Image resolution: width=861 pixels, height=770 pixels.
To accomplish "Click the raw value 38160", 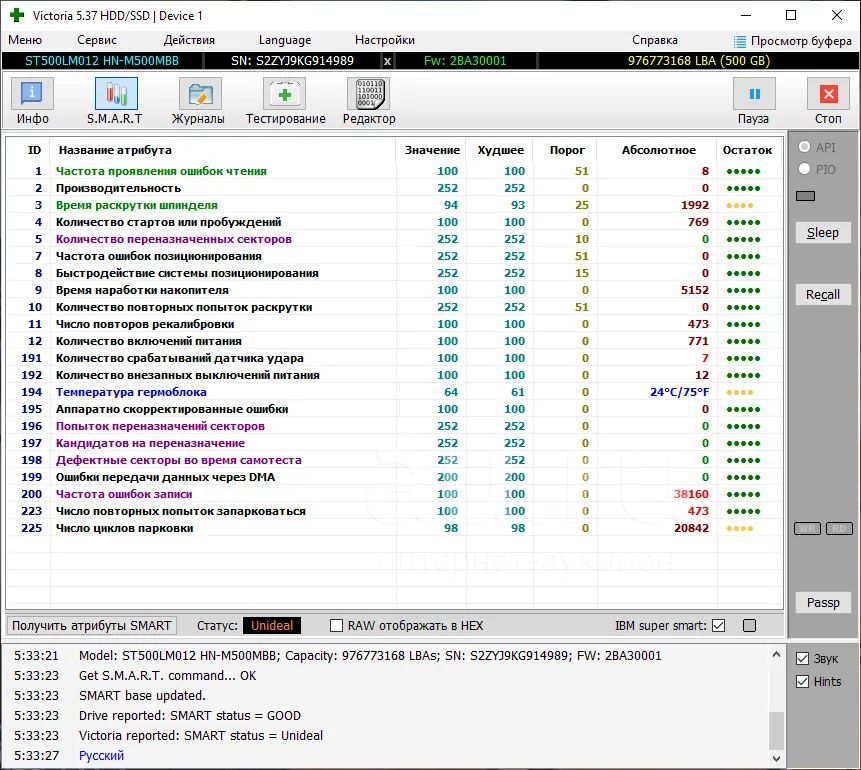I will (x=691, y=494).
